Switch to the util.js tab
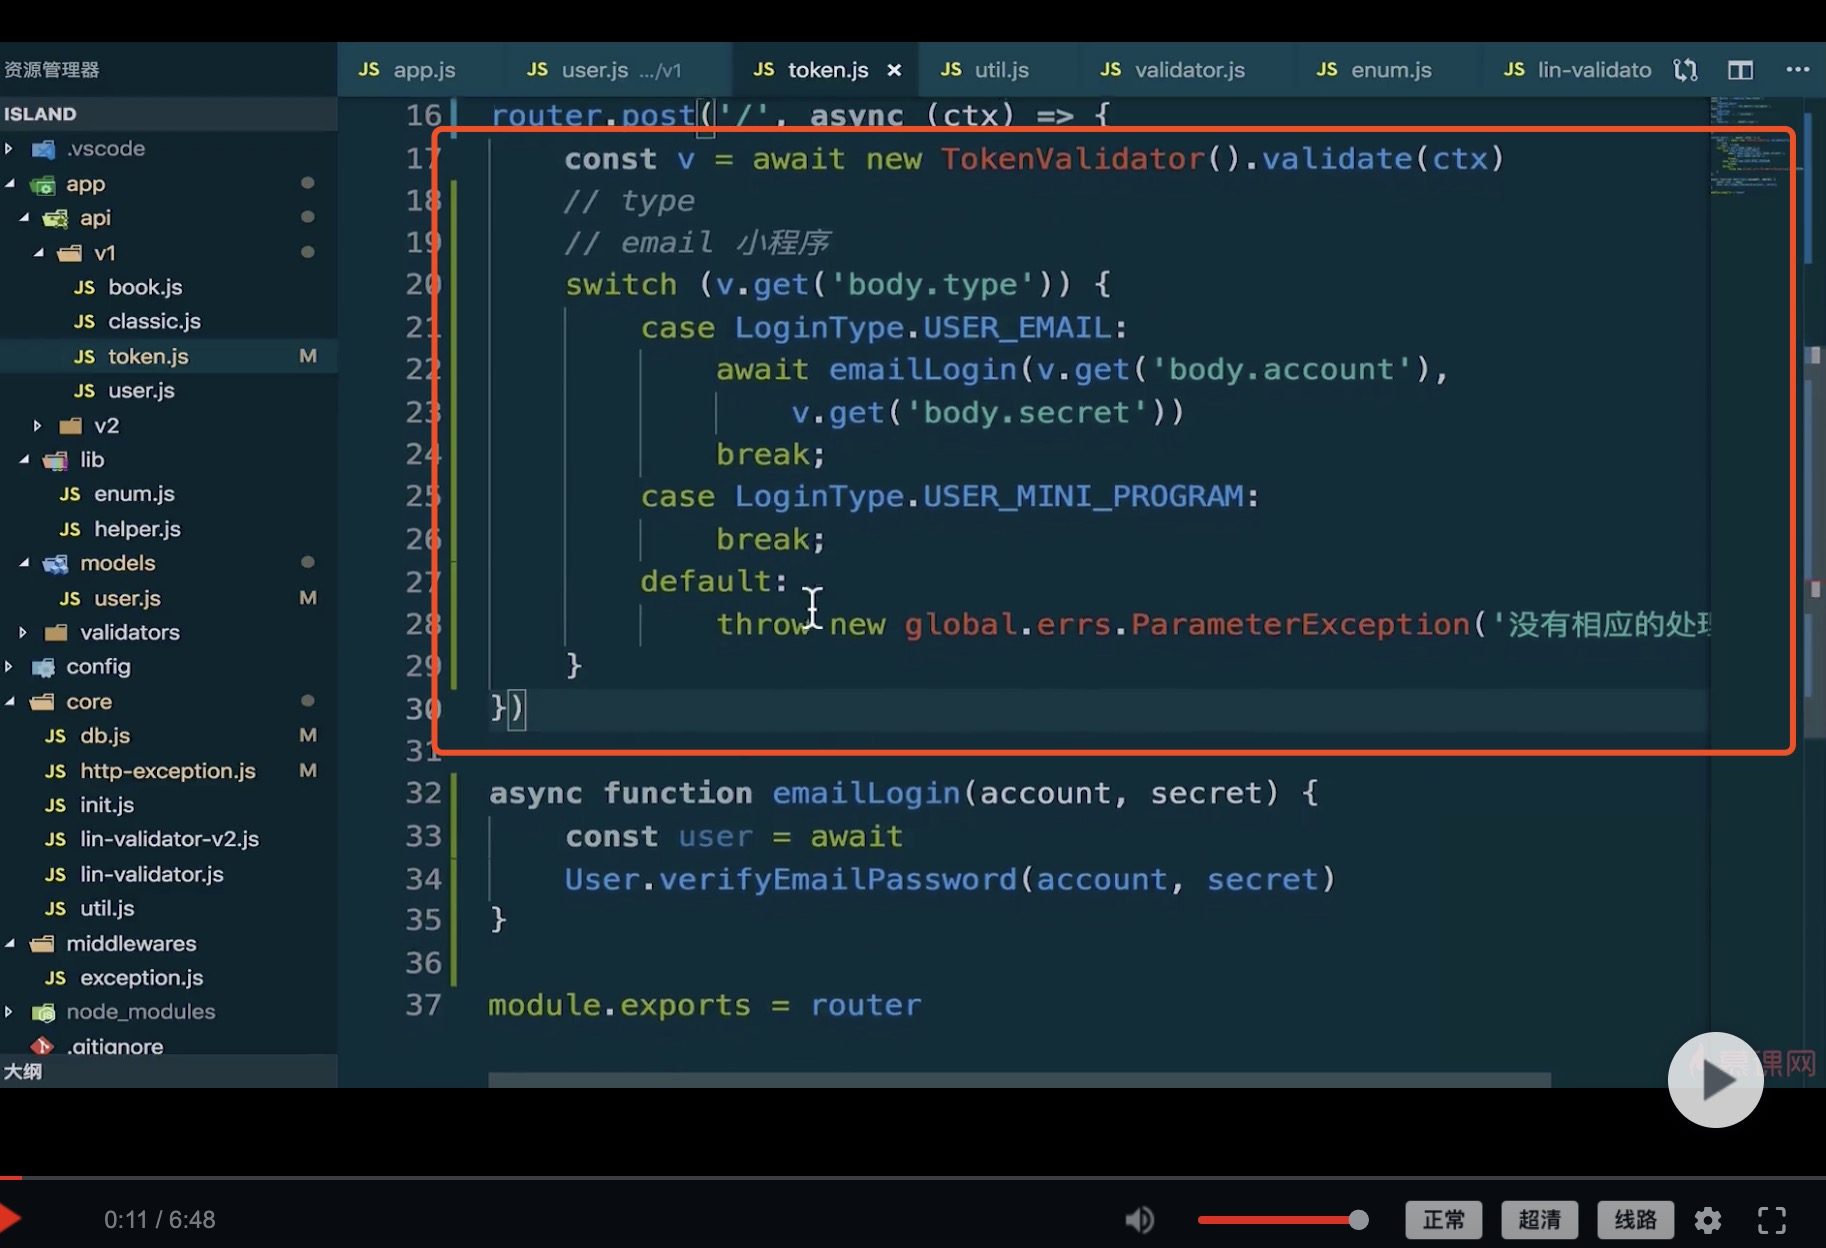The image size is (1826, 1248). pos(985,70)
